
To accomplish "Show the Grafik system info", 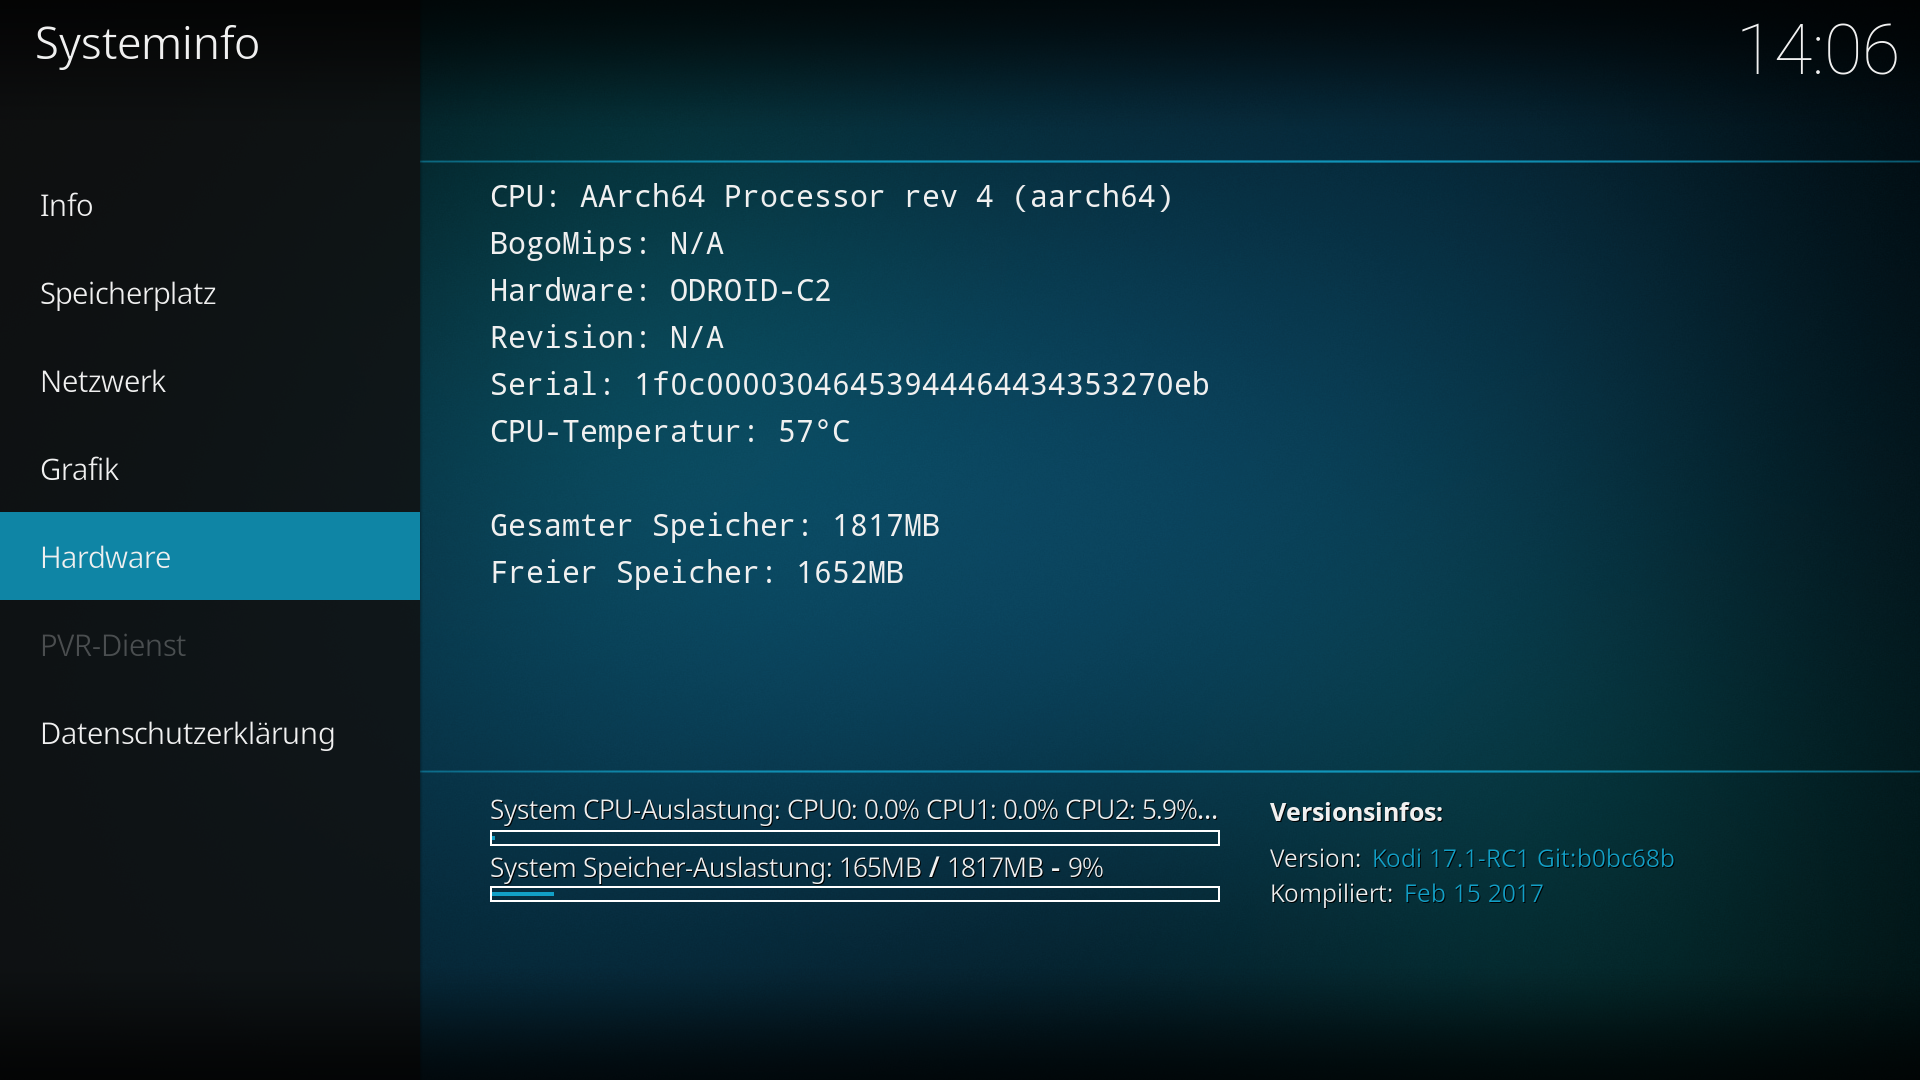I will (210, 469).
